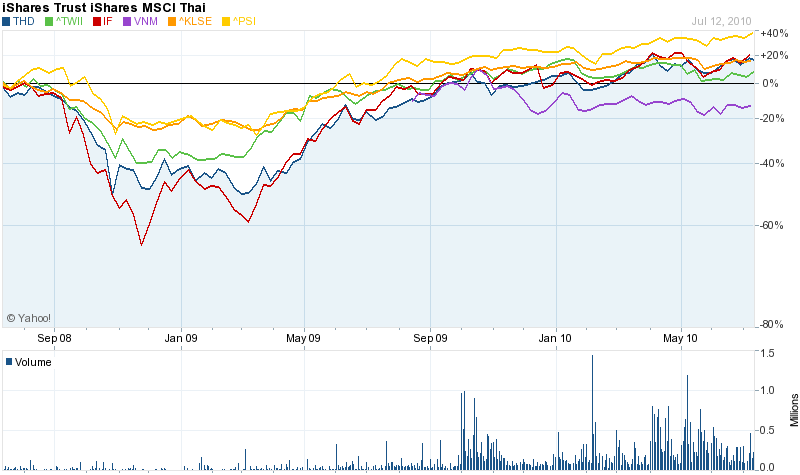The image size is (800, 475).
Task: Click the -80% axis label
Action: point(771,324)
